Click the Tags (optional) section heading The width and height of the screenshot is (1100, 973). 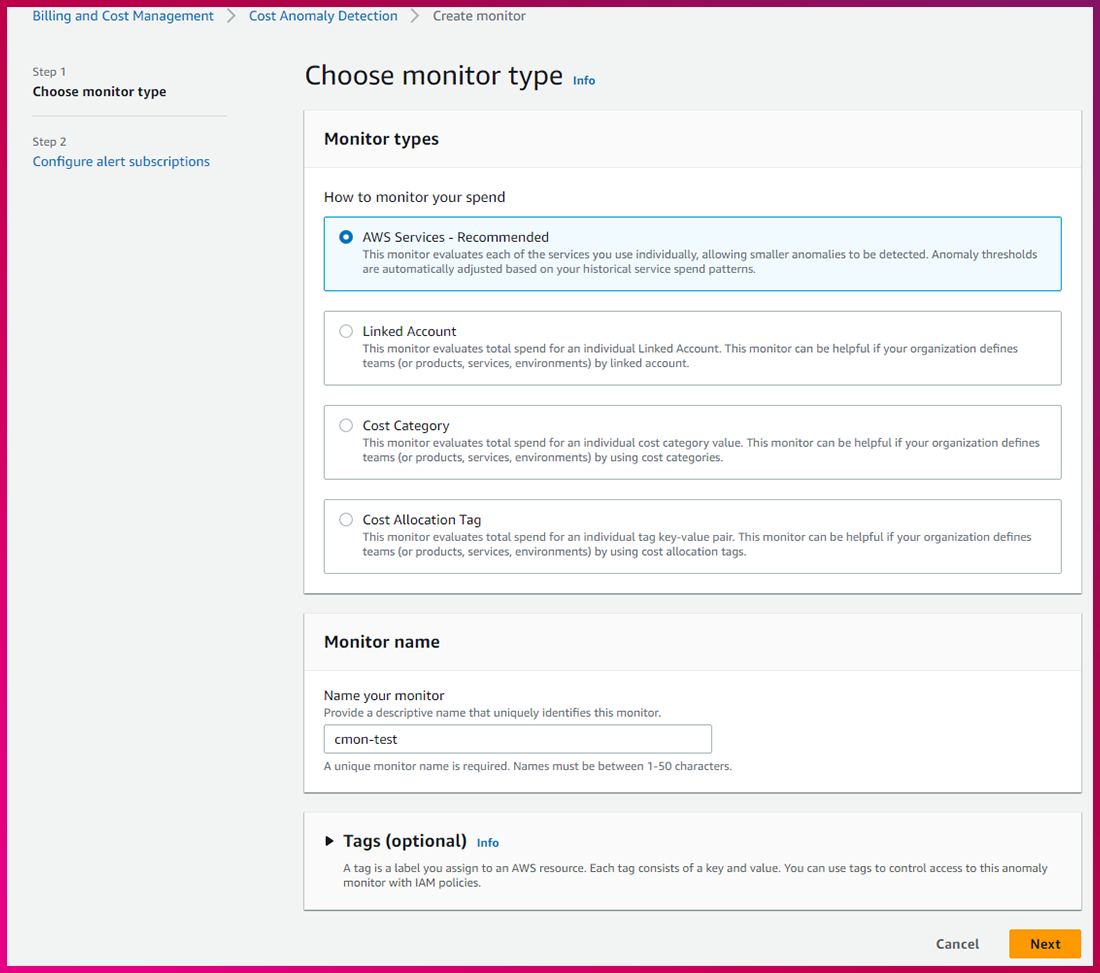(405, 841)
